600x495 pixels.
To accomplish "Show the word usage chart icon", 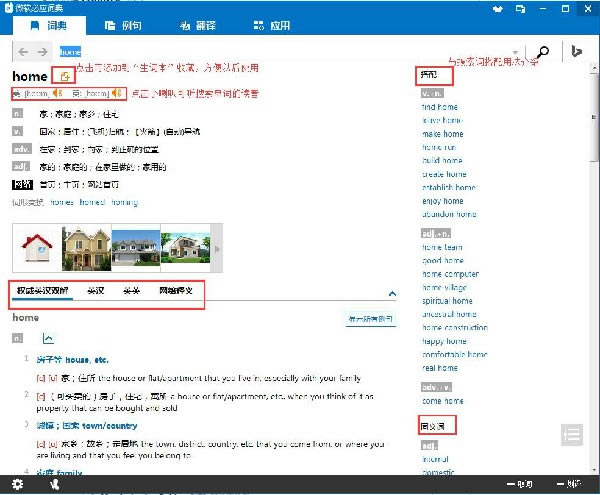I will coord(47,340).
